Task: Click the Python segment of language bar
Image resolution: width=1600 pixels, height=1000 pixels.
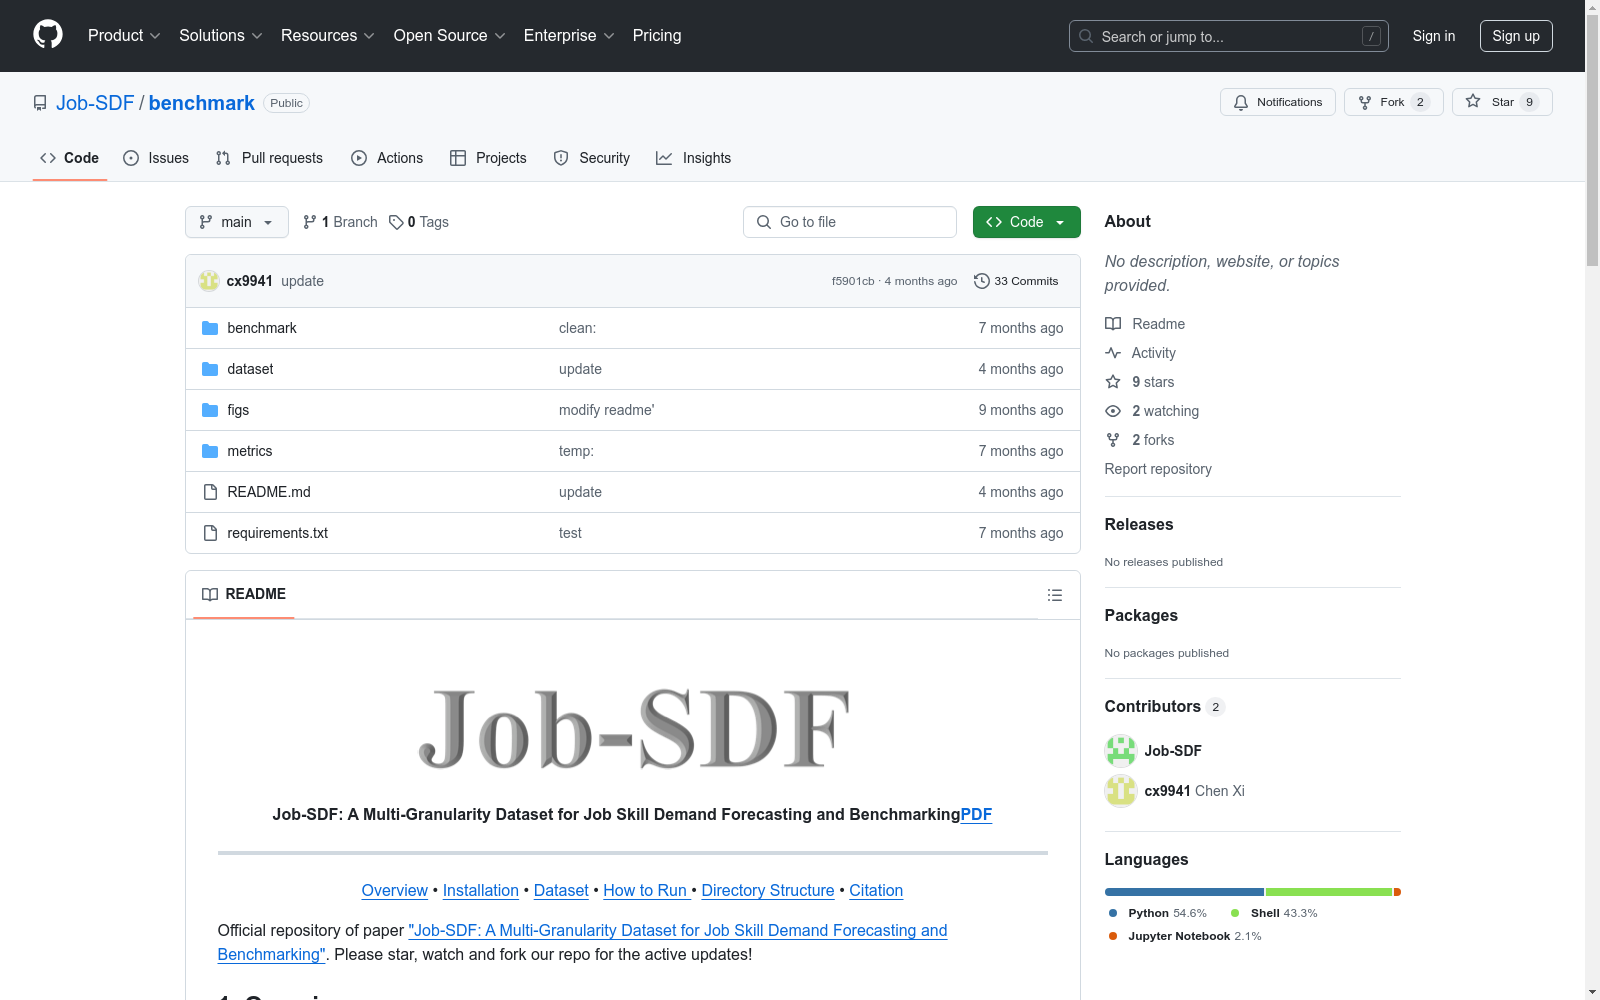Action: (1184, 892)
